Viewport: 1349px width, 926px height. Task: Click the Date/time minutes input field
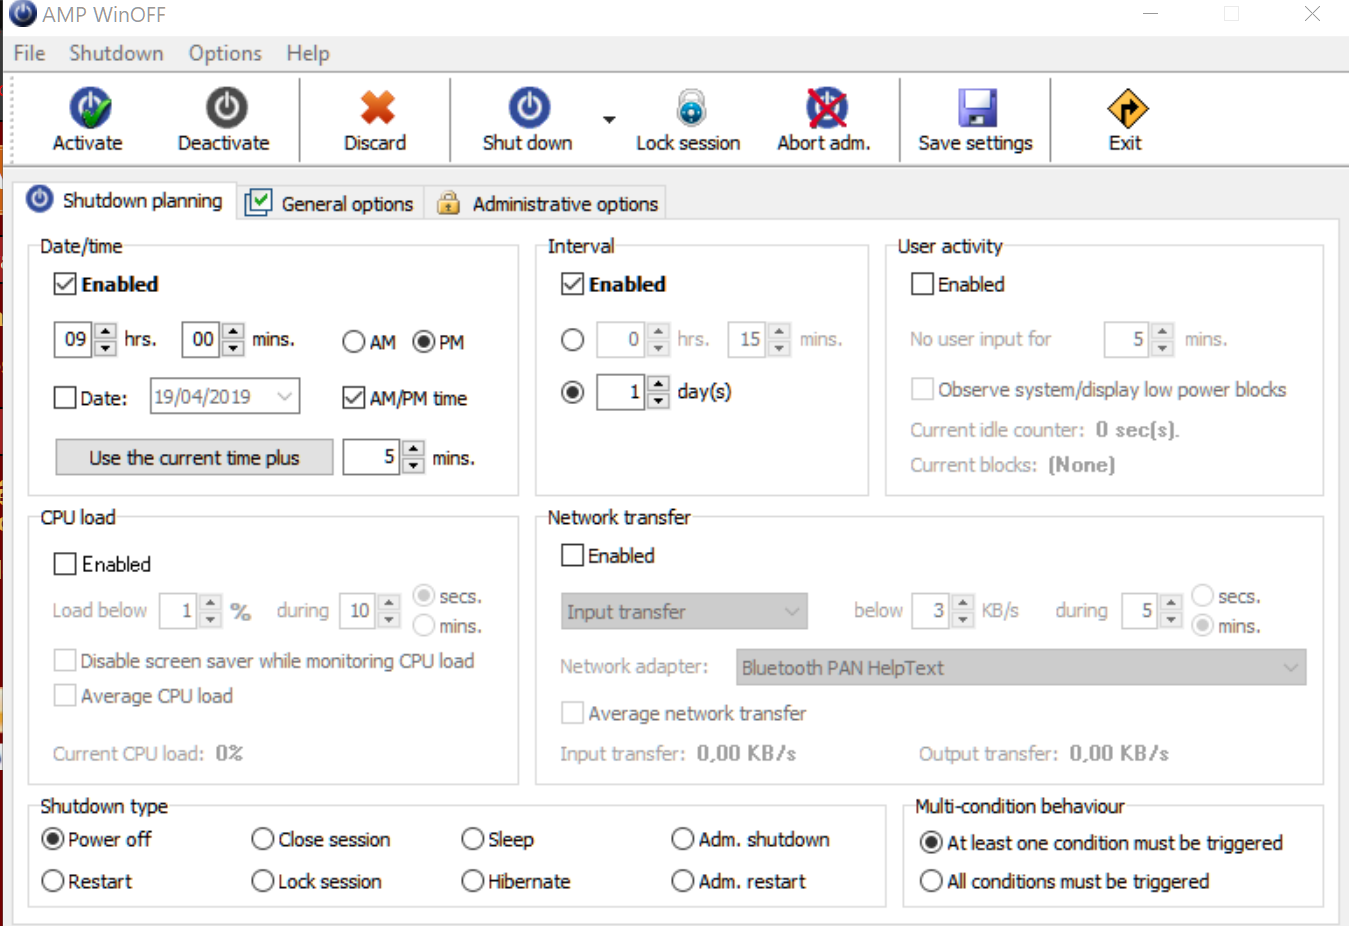202,340
